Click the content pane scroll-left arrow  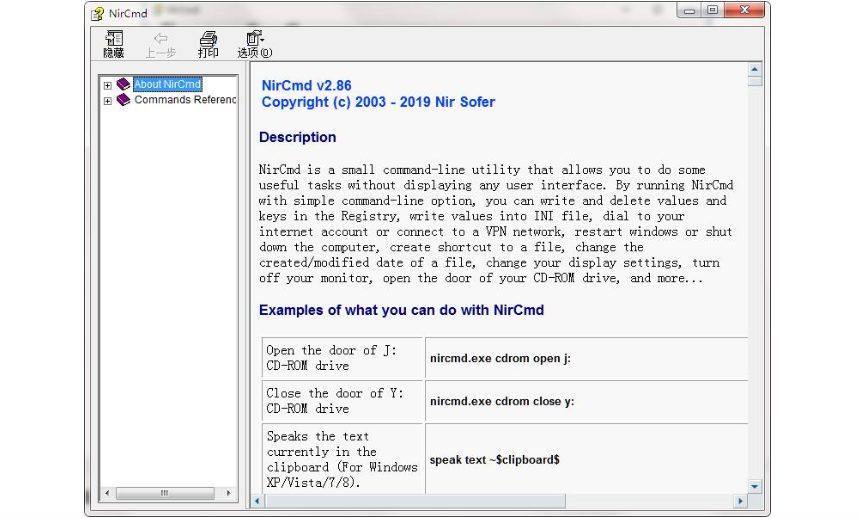(257, 500)
